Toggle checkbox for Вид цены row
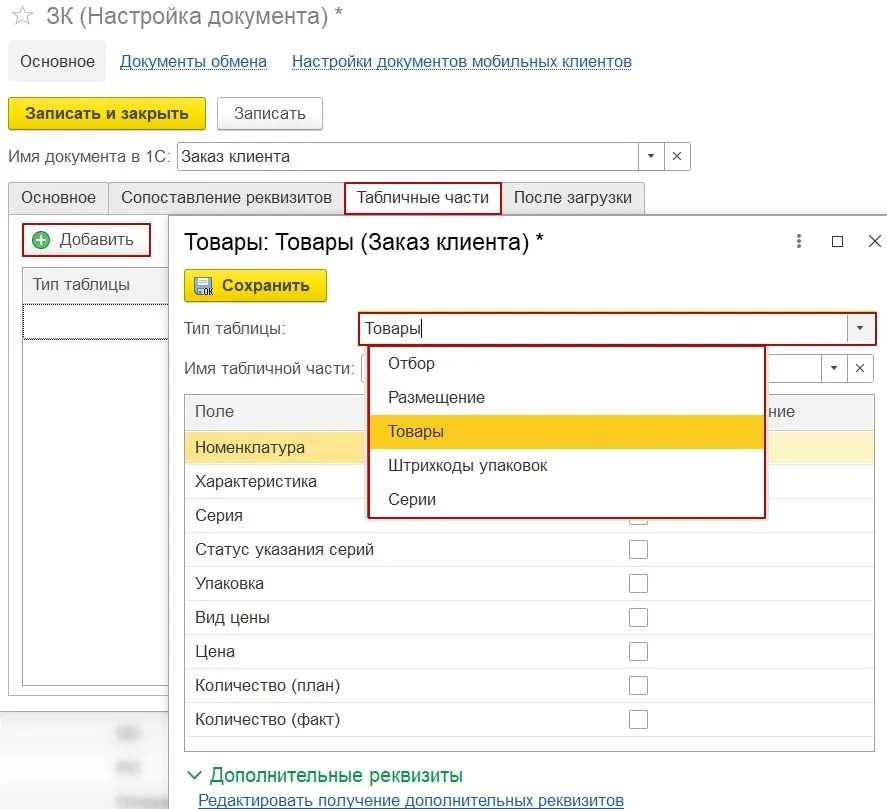 (x=638, y=617)
